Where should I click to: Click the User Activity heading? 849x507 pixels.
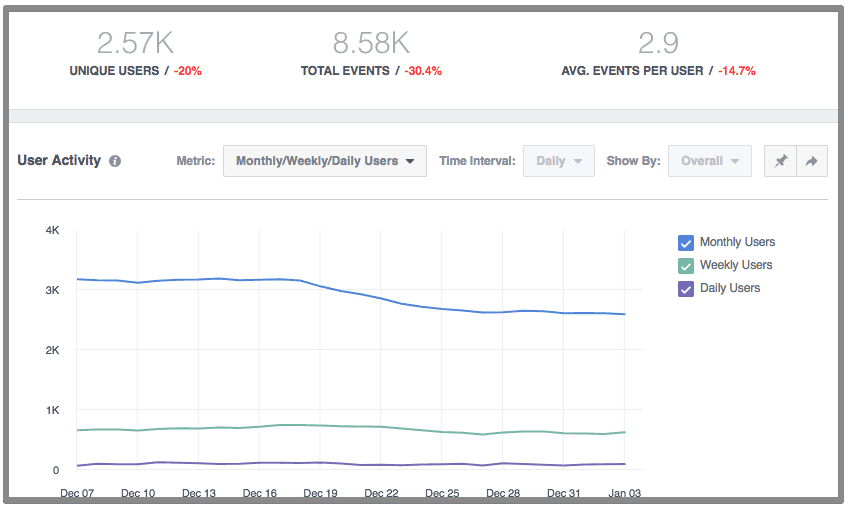tap(59, 160)
